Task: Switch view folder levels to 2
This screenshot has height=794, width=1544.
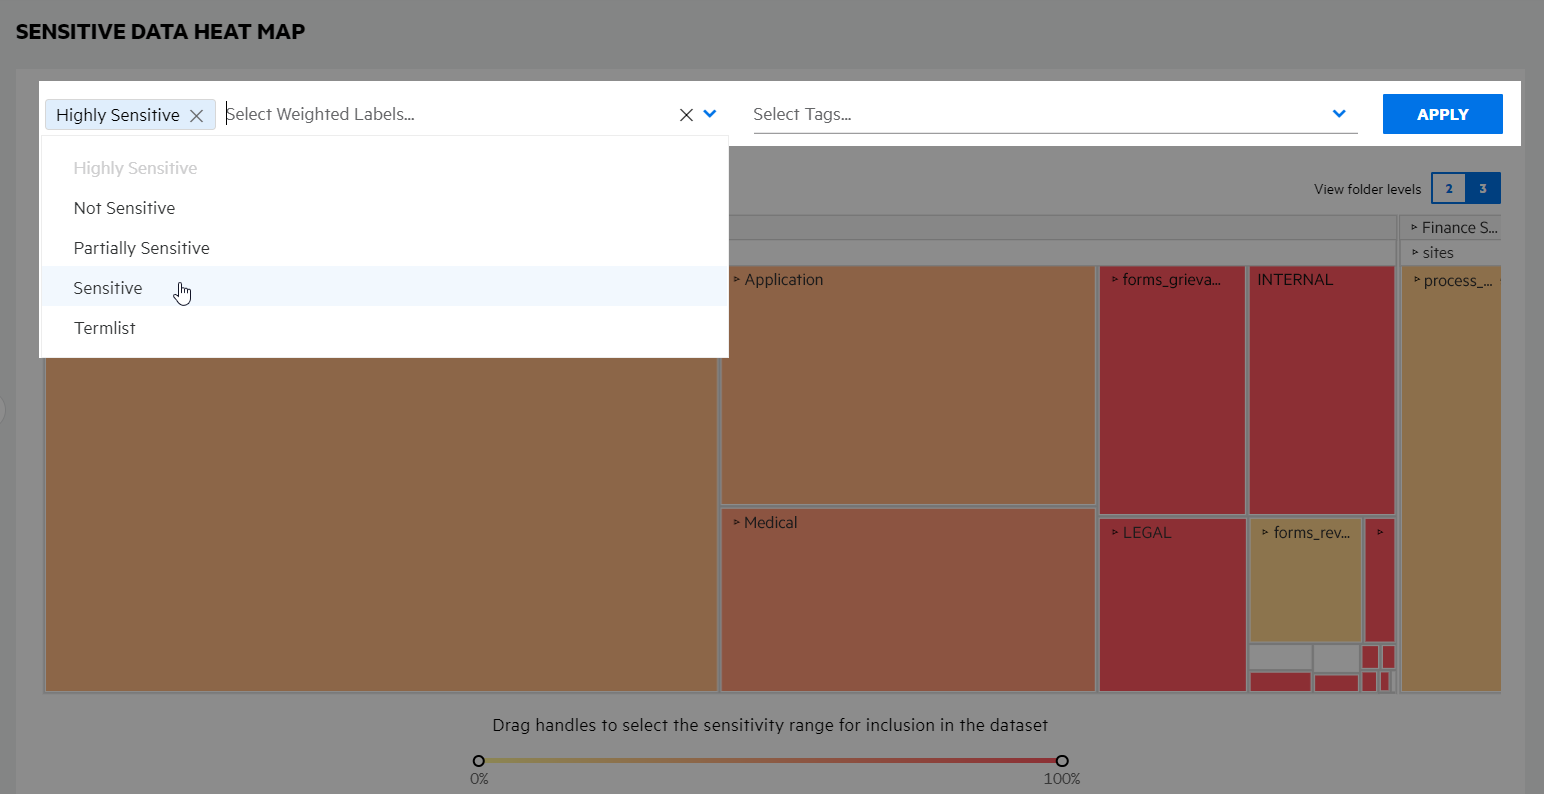Action: 1448,188
